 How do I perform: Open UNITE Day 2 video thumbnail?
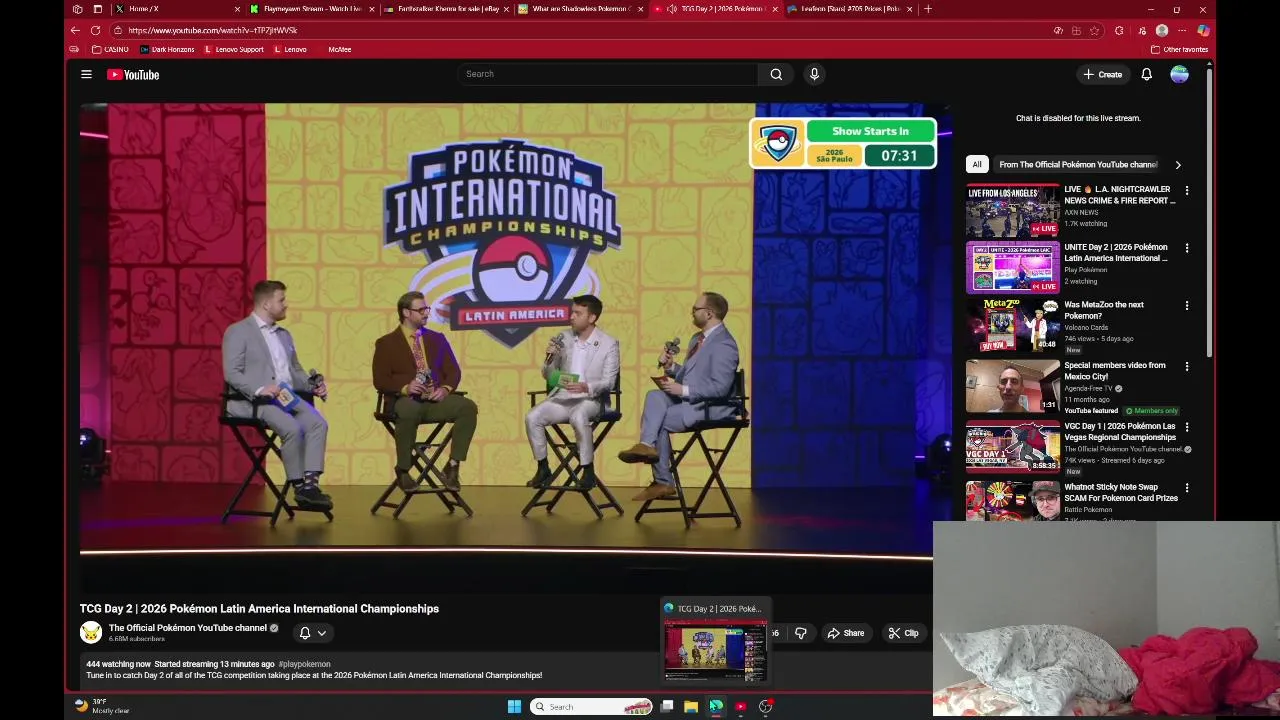(x=1012, y=267)
